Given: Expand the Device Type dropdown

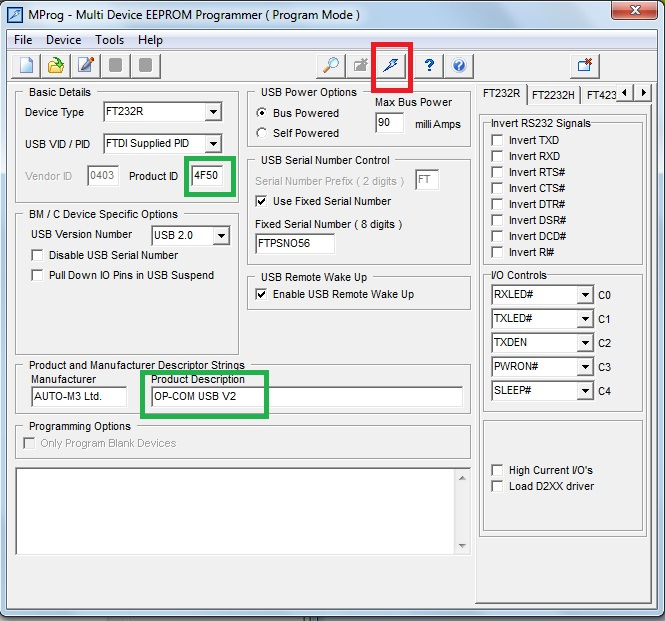Looking at the screenshot, I should tap(213, 112).
